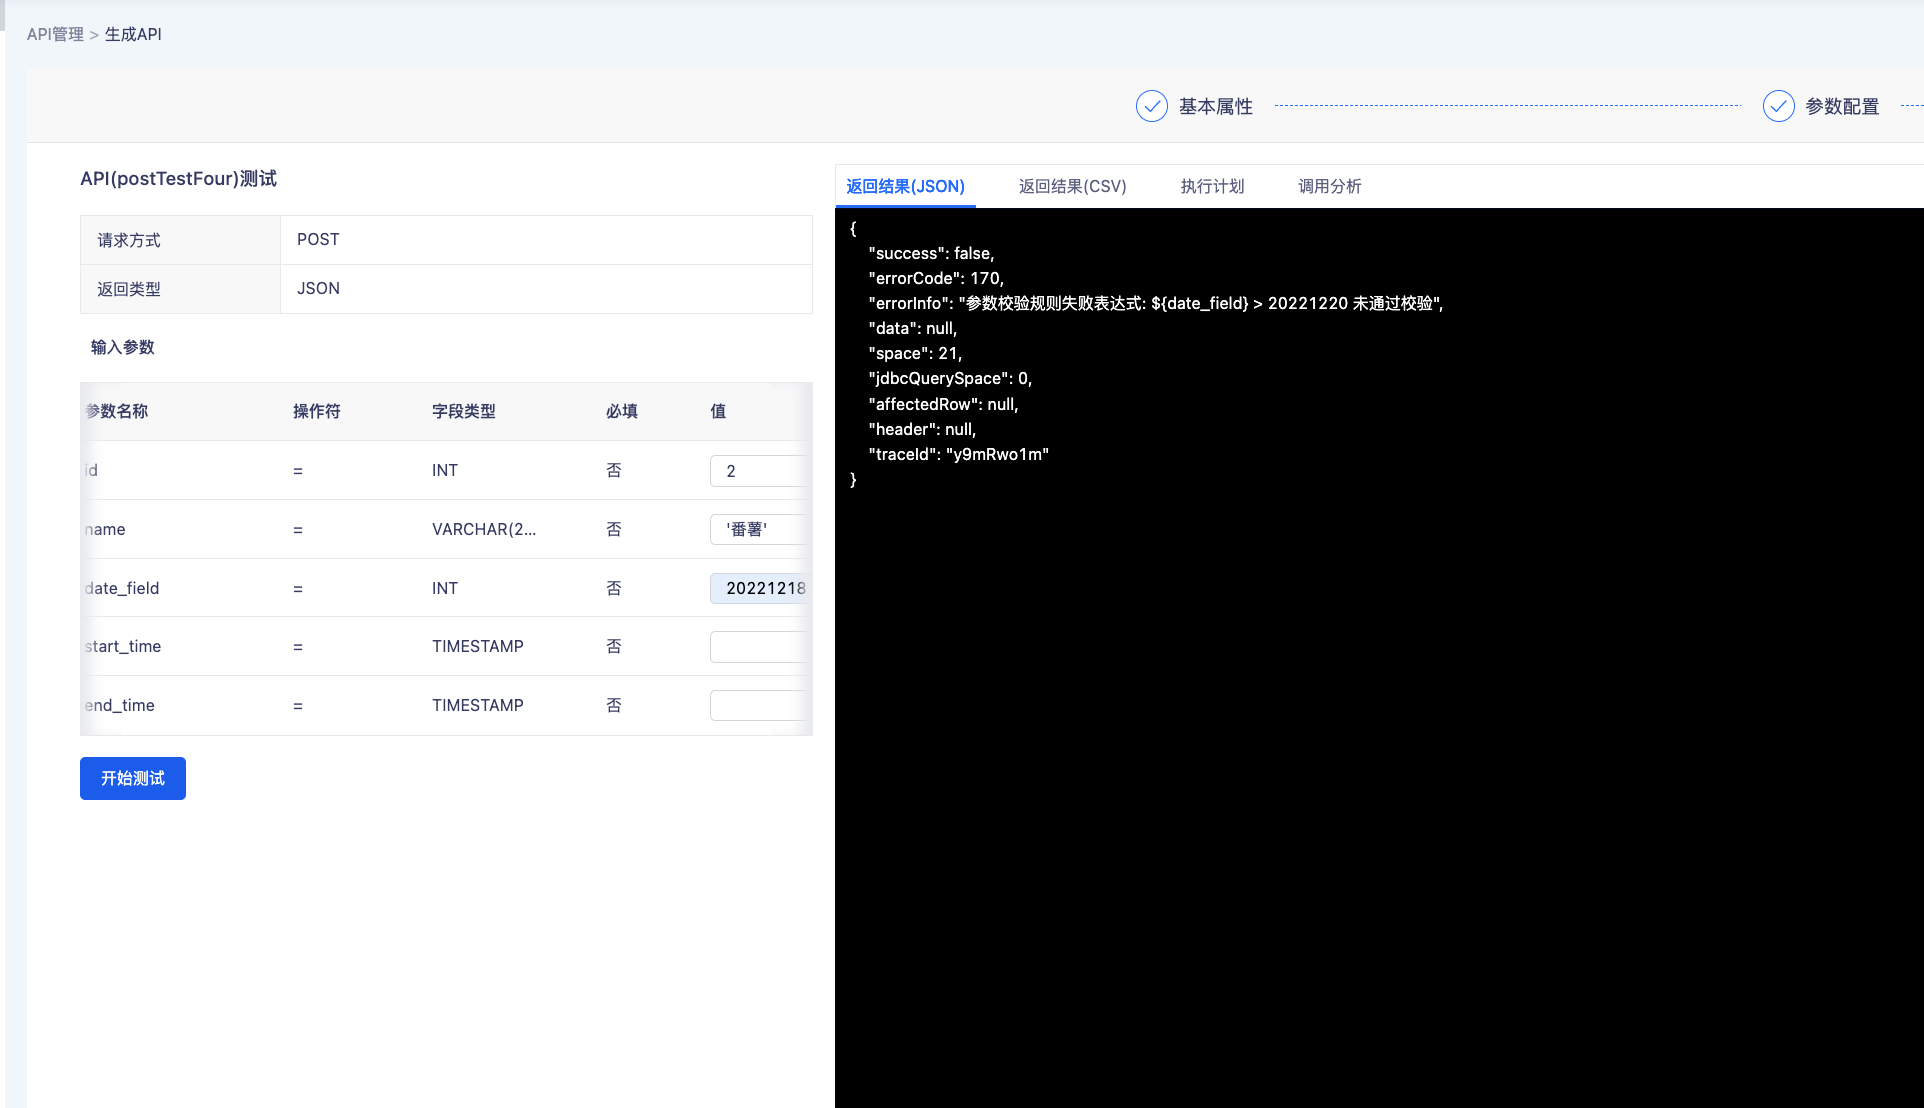Image resolution: width=1924 pixels, height=1108 pixels.
Task: Click the id value input field
Action: coord(758,471)
